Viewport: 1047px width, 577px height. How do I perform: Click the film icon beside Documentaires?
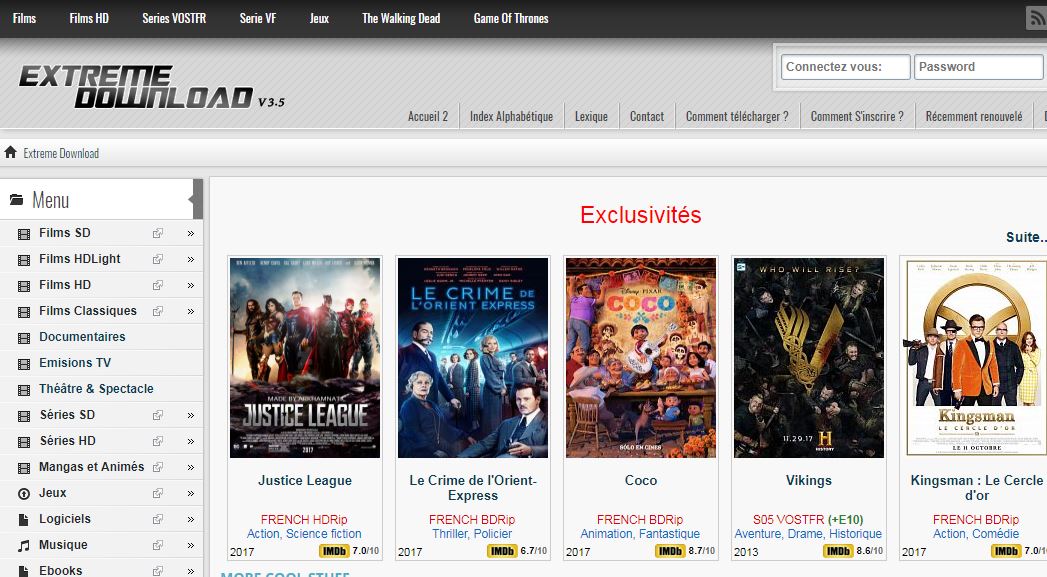(24, 338)
